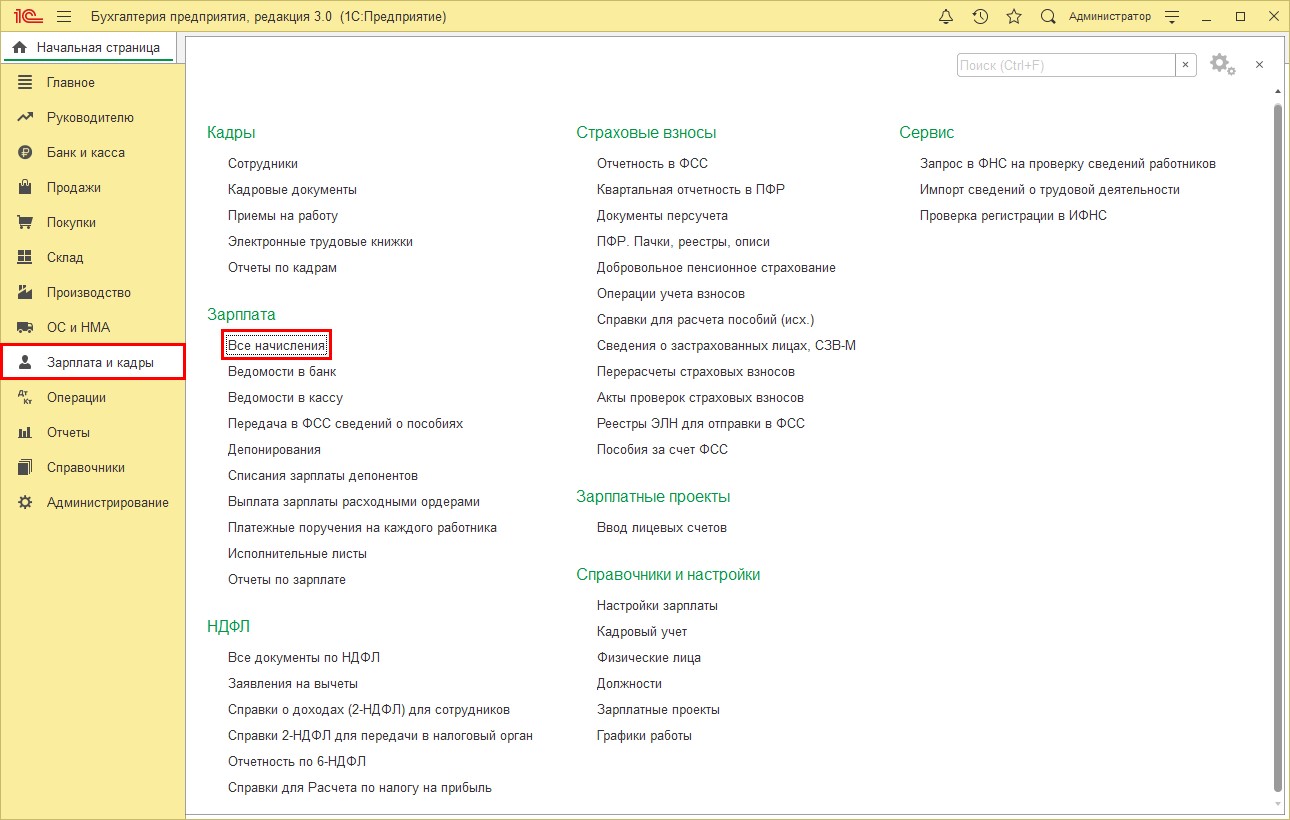1290x820 pixels.
Task: Open Списания зарплаты депонентов
Action: pyautogui.click(x=323, y=475)
